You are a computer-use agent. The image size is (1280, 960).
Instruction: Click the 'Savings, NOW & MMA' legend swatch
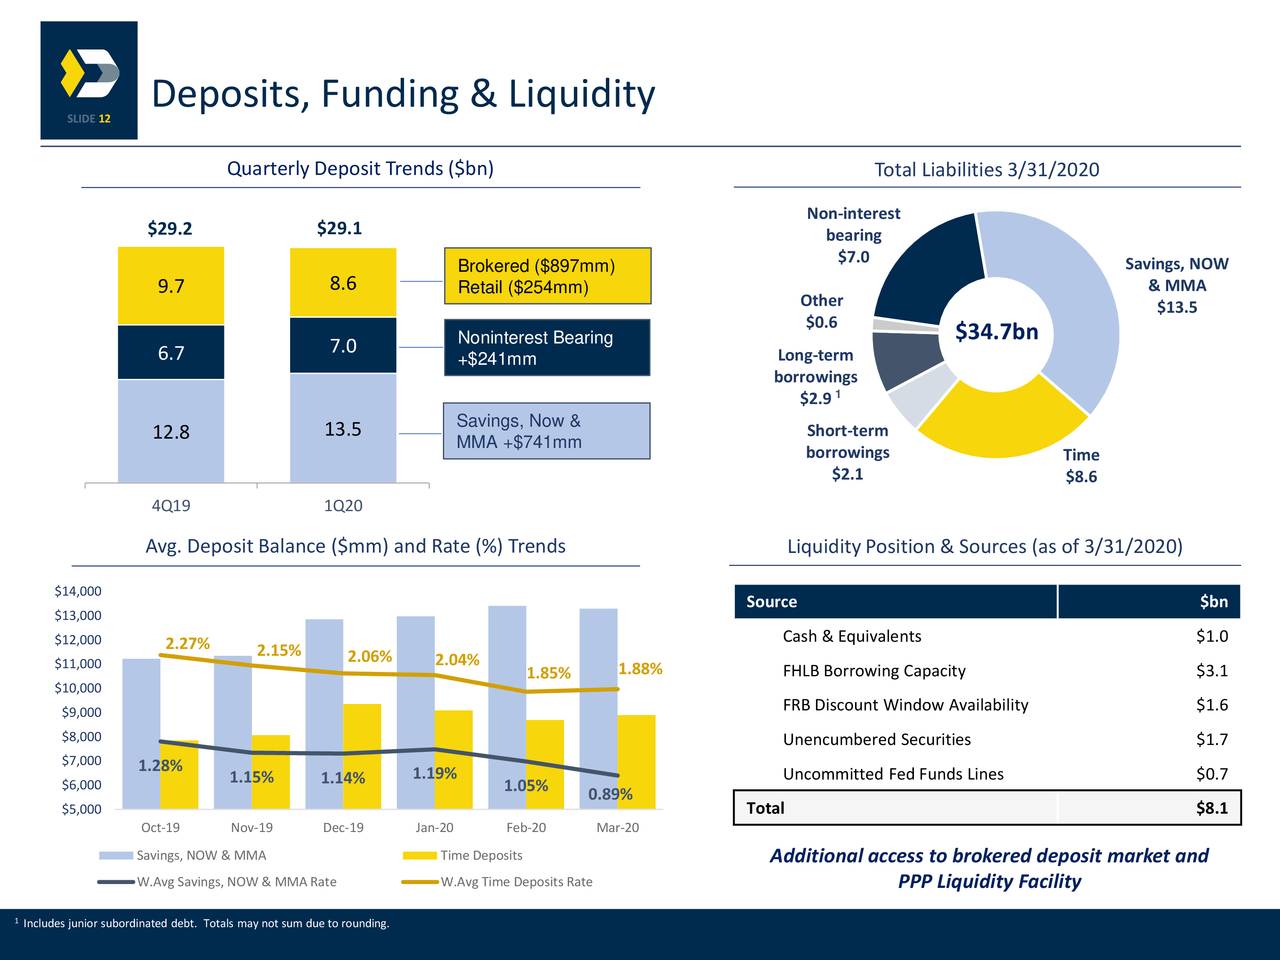(116, 856)
